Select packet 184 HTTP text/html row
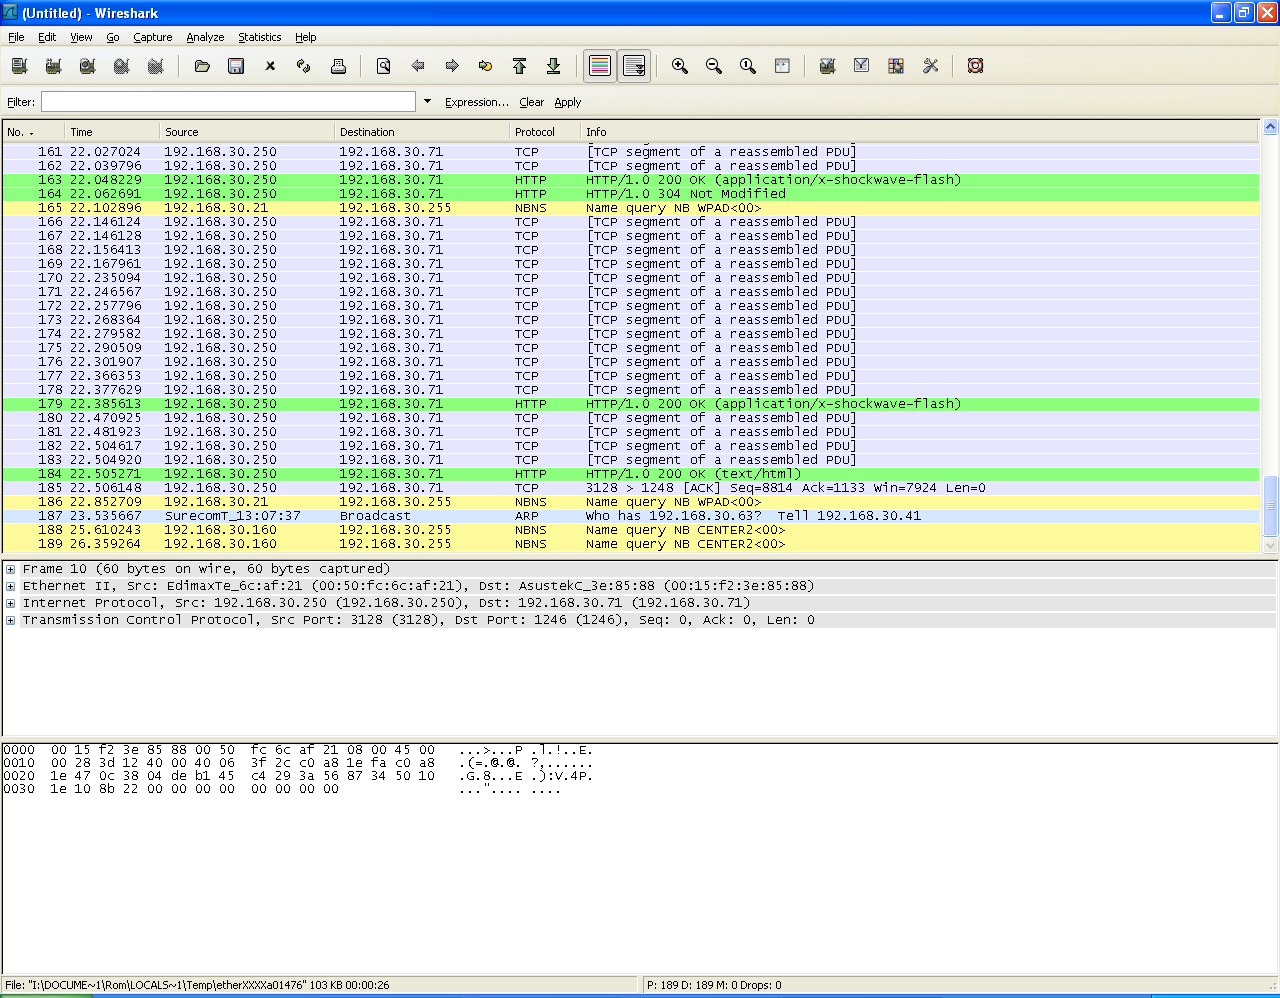Image resolution: width=1280 pixels, height=998 pixels. coord(631,474)
